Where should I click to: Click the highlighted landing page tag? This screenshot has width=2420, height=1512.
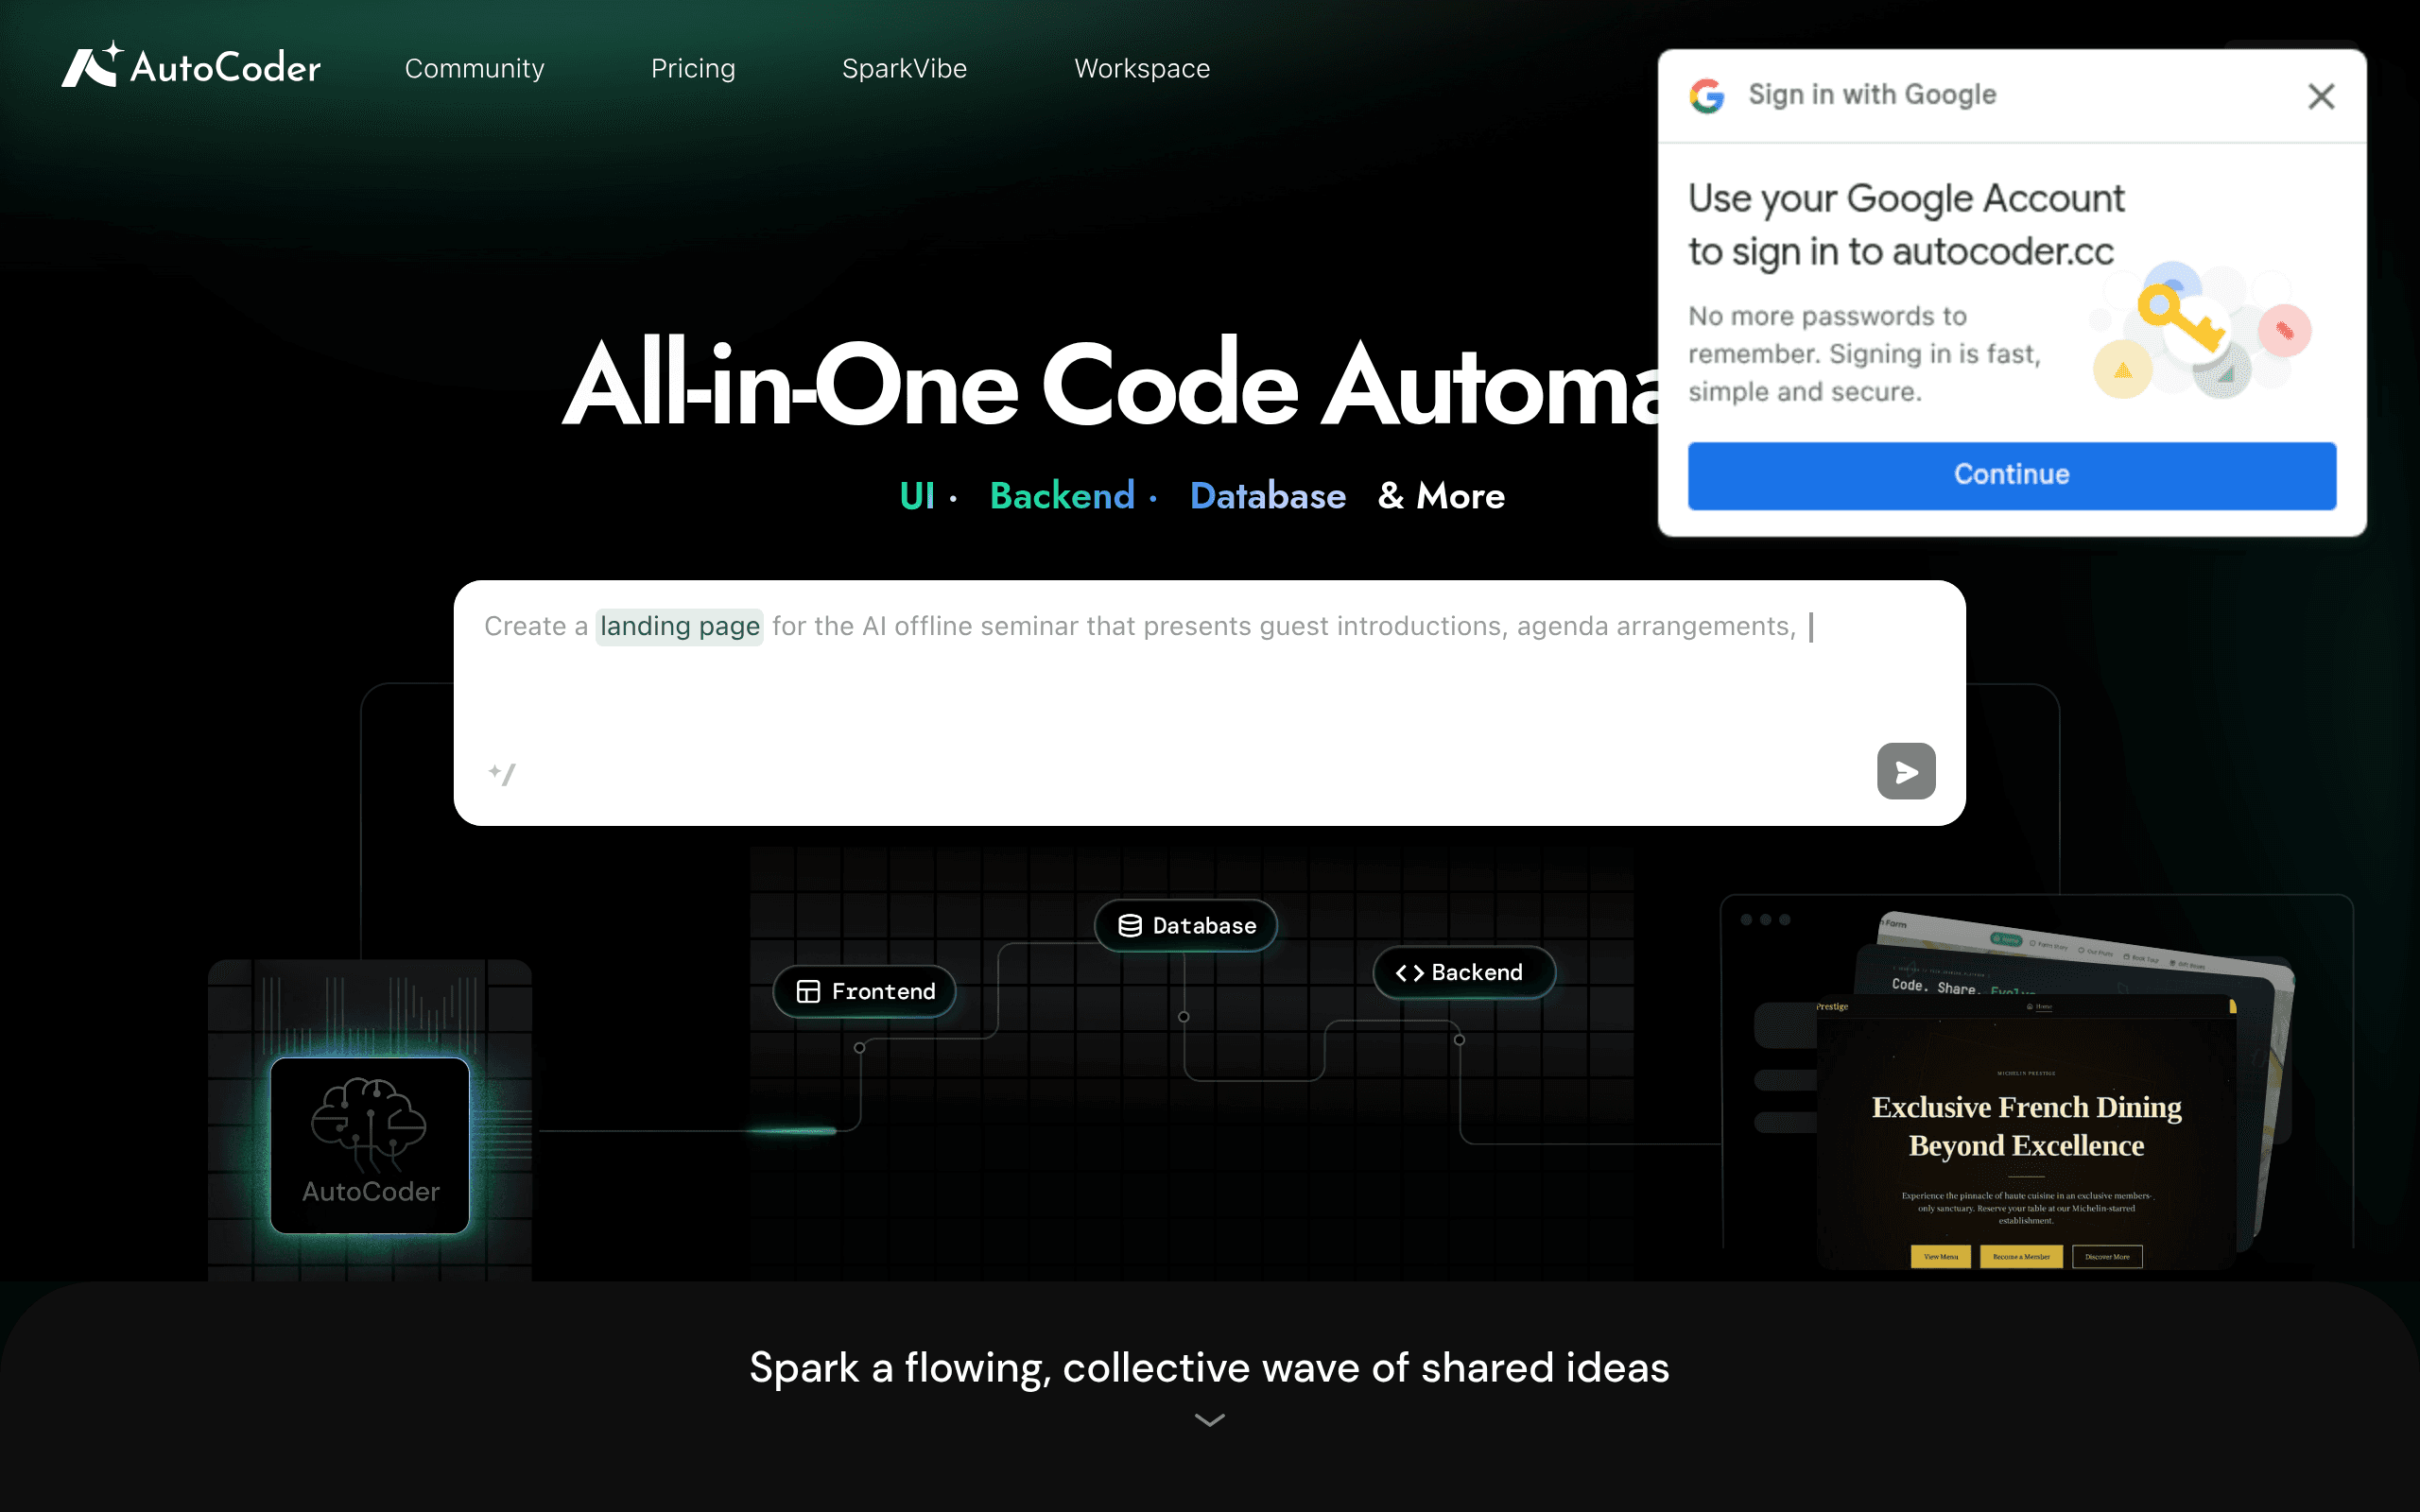click(679, 627)
